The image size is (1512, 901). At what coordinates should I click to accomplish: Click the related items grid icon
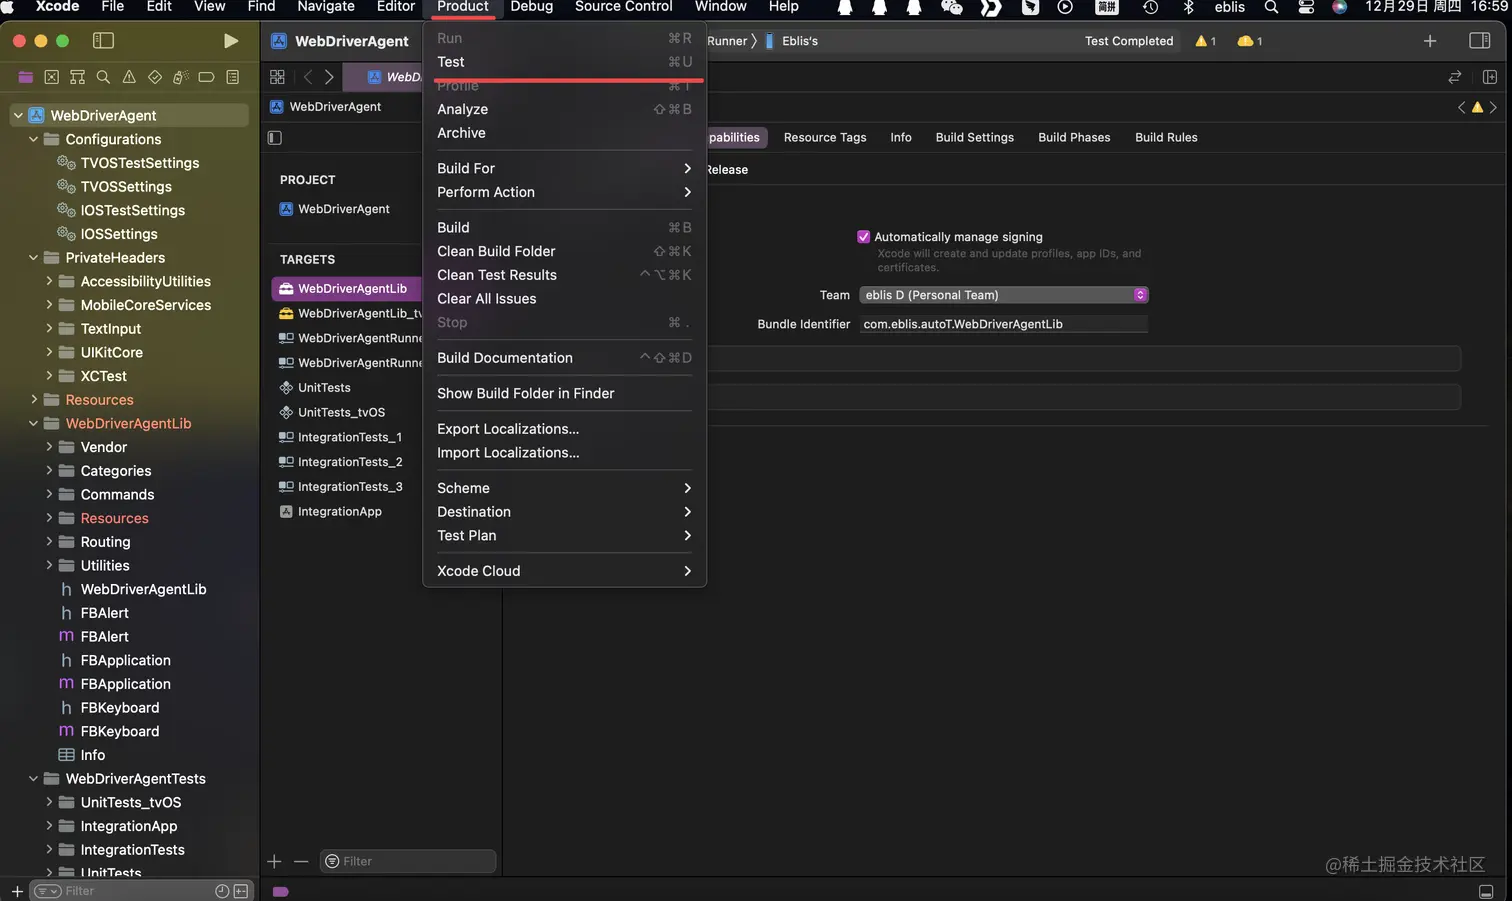point(277,77)
